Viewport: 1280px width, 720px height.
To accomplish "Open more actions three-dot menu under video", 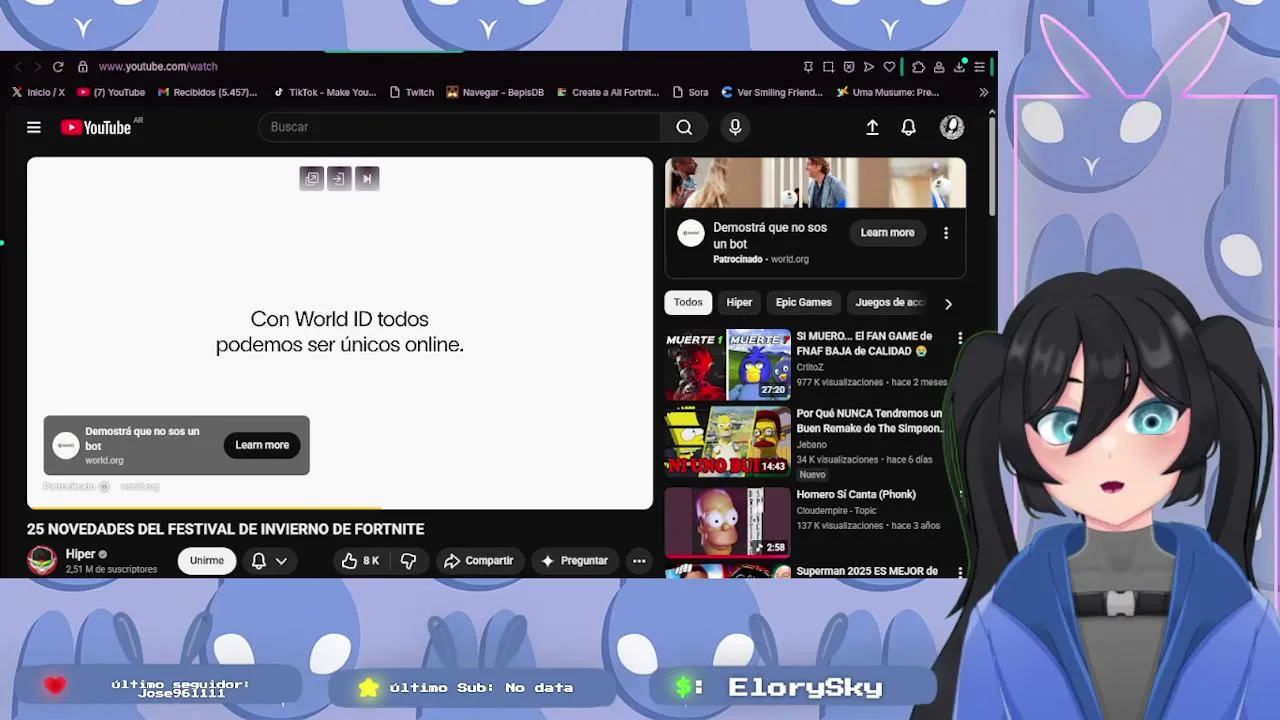I will pyautogui.click(x=639, y=561).
